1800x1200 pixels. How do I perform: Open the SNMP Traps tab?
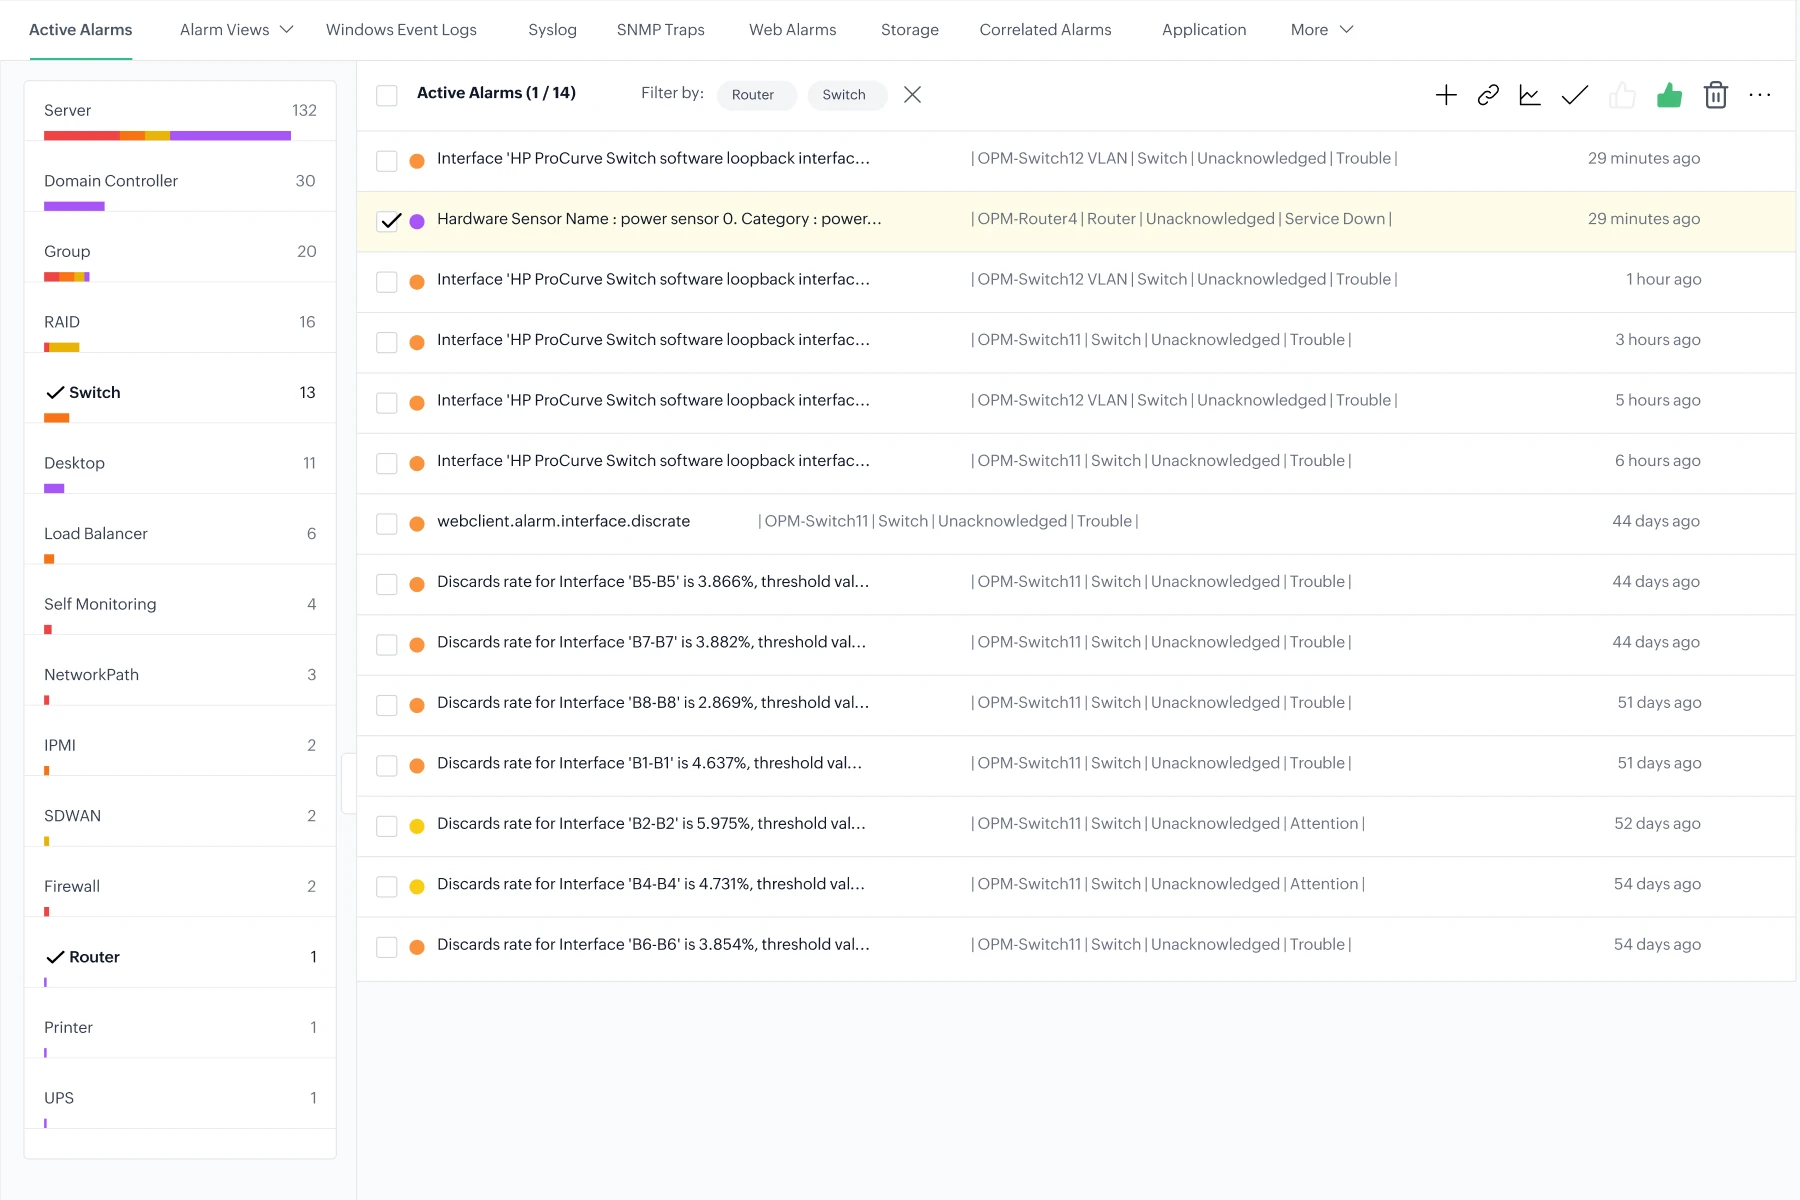[660, 30]
